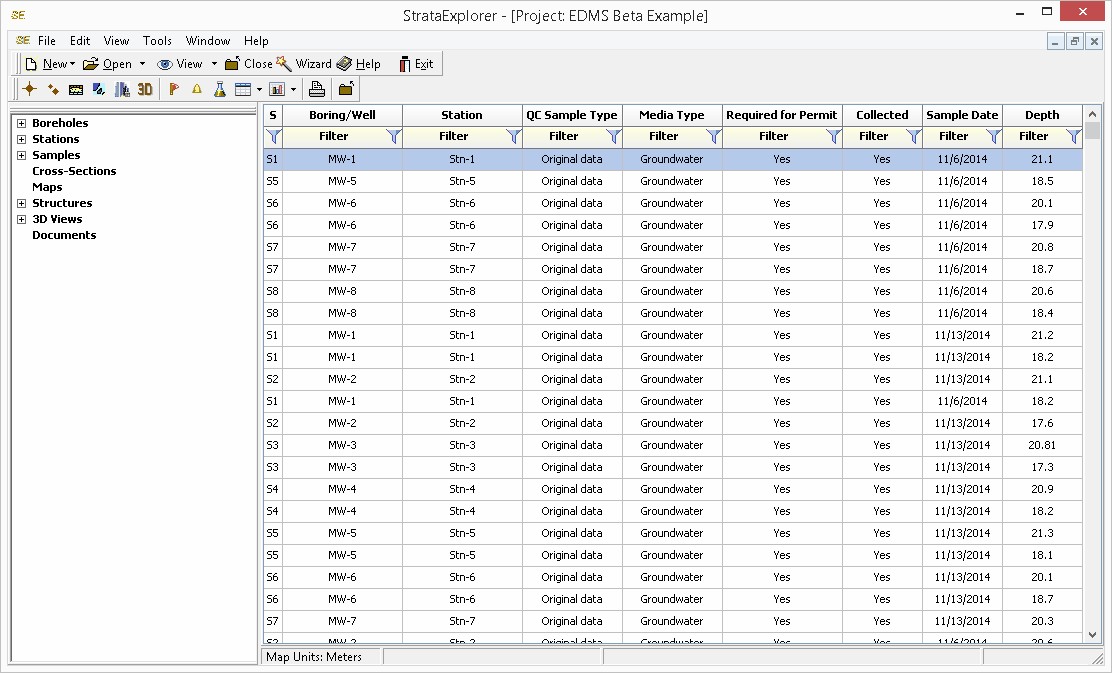Click the yellow bell toolbar icon
The image size is (1112, 673).
click(197, 89)
